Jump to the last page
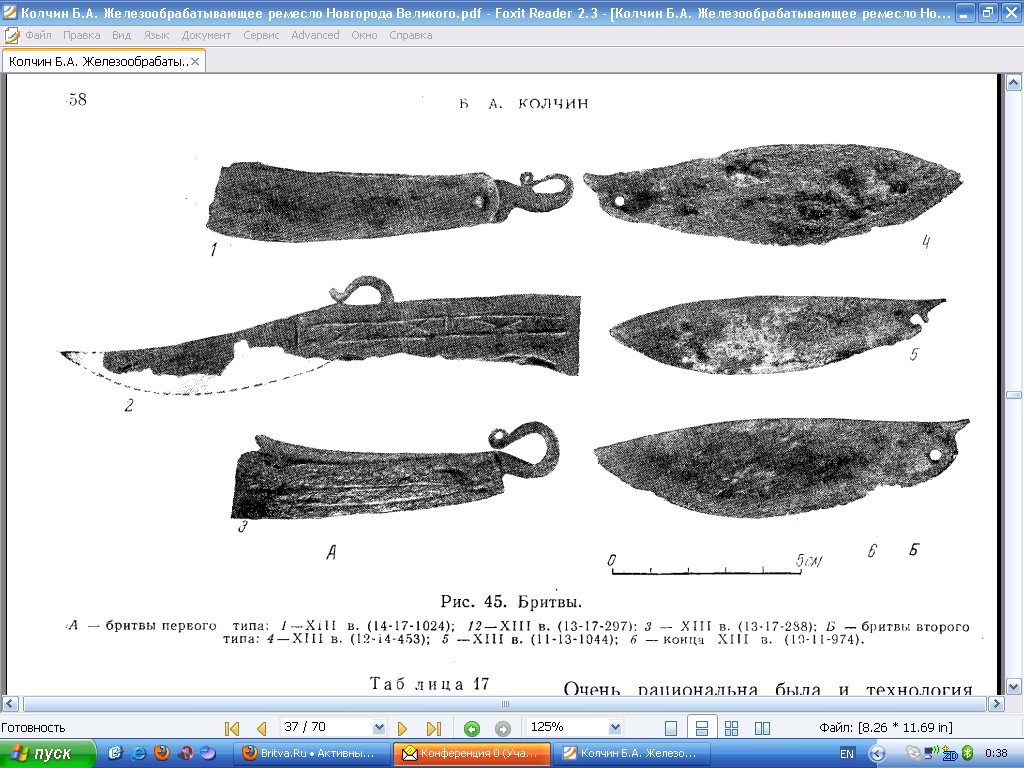 pos(434,728)
